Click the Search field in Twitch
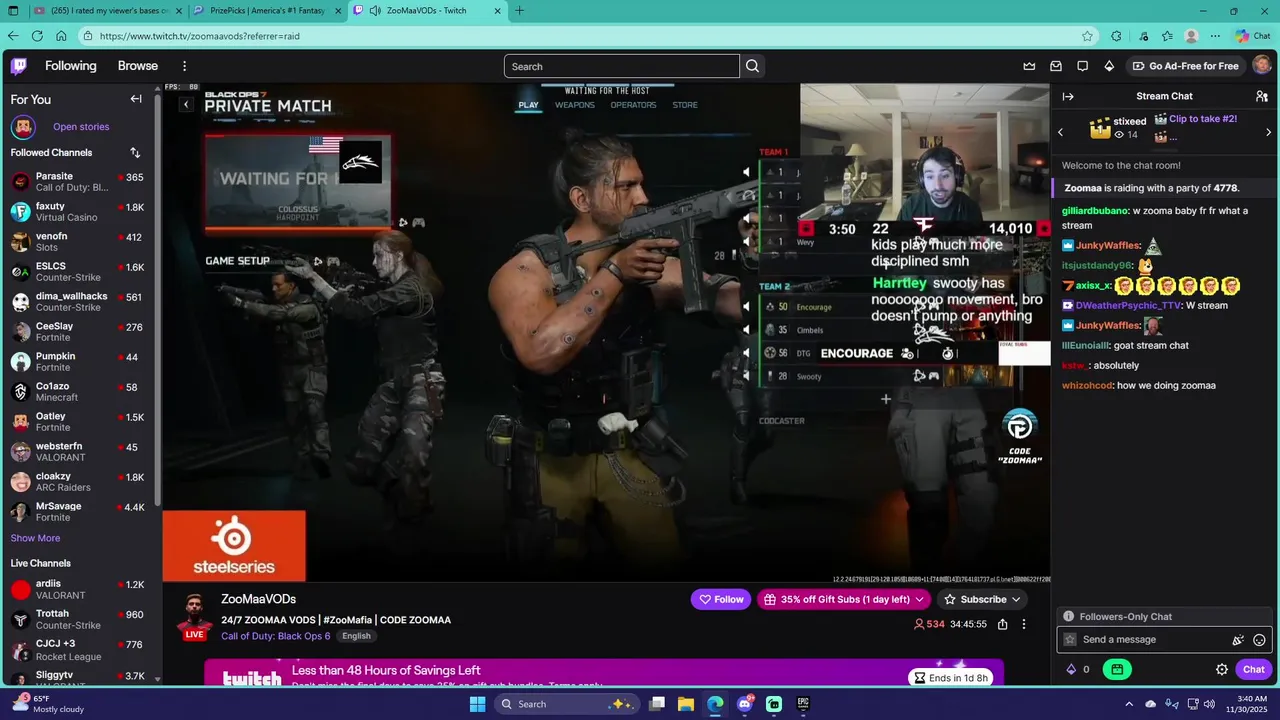 622,66
